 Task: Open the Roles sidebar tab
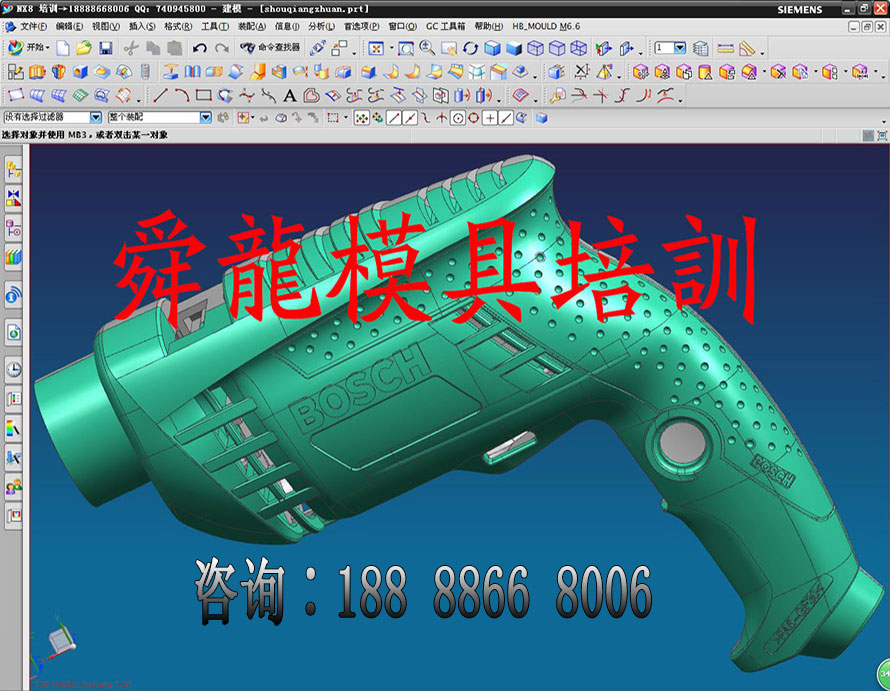pyautogui.click(x=14, y=487)
